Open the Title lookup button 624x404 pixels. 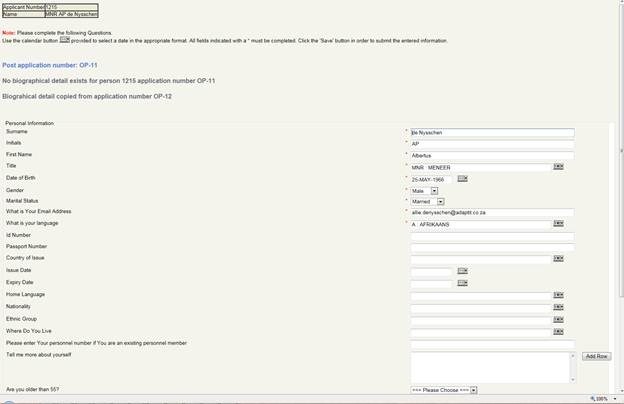pos(558,167)
